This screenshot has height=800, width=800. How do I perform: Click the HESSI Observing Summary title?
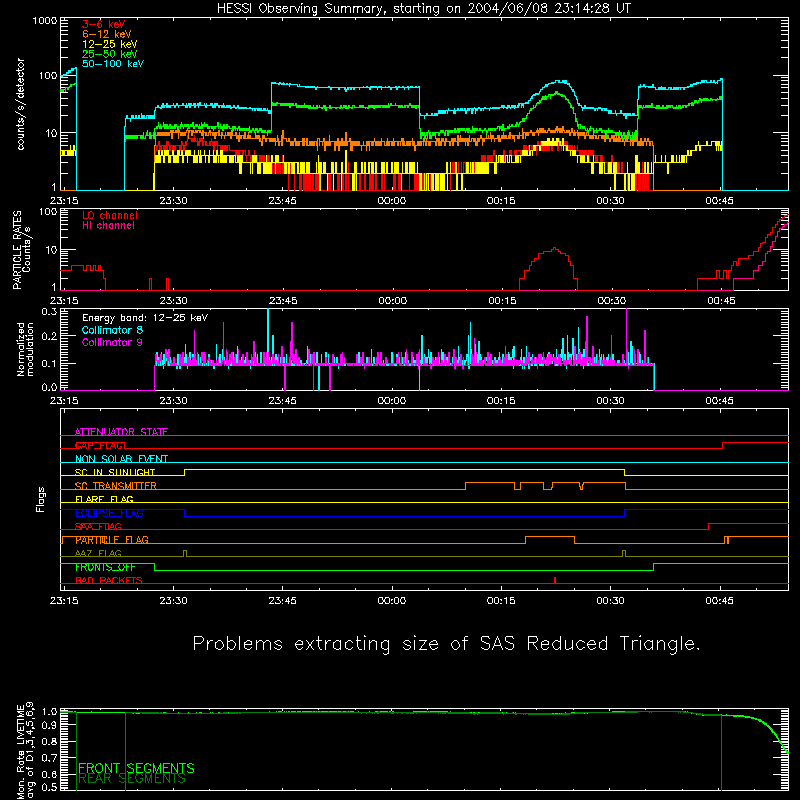coord(424,9)
